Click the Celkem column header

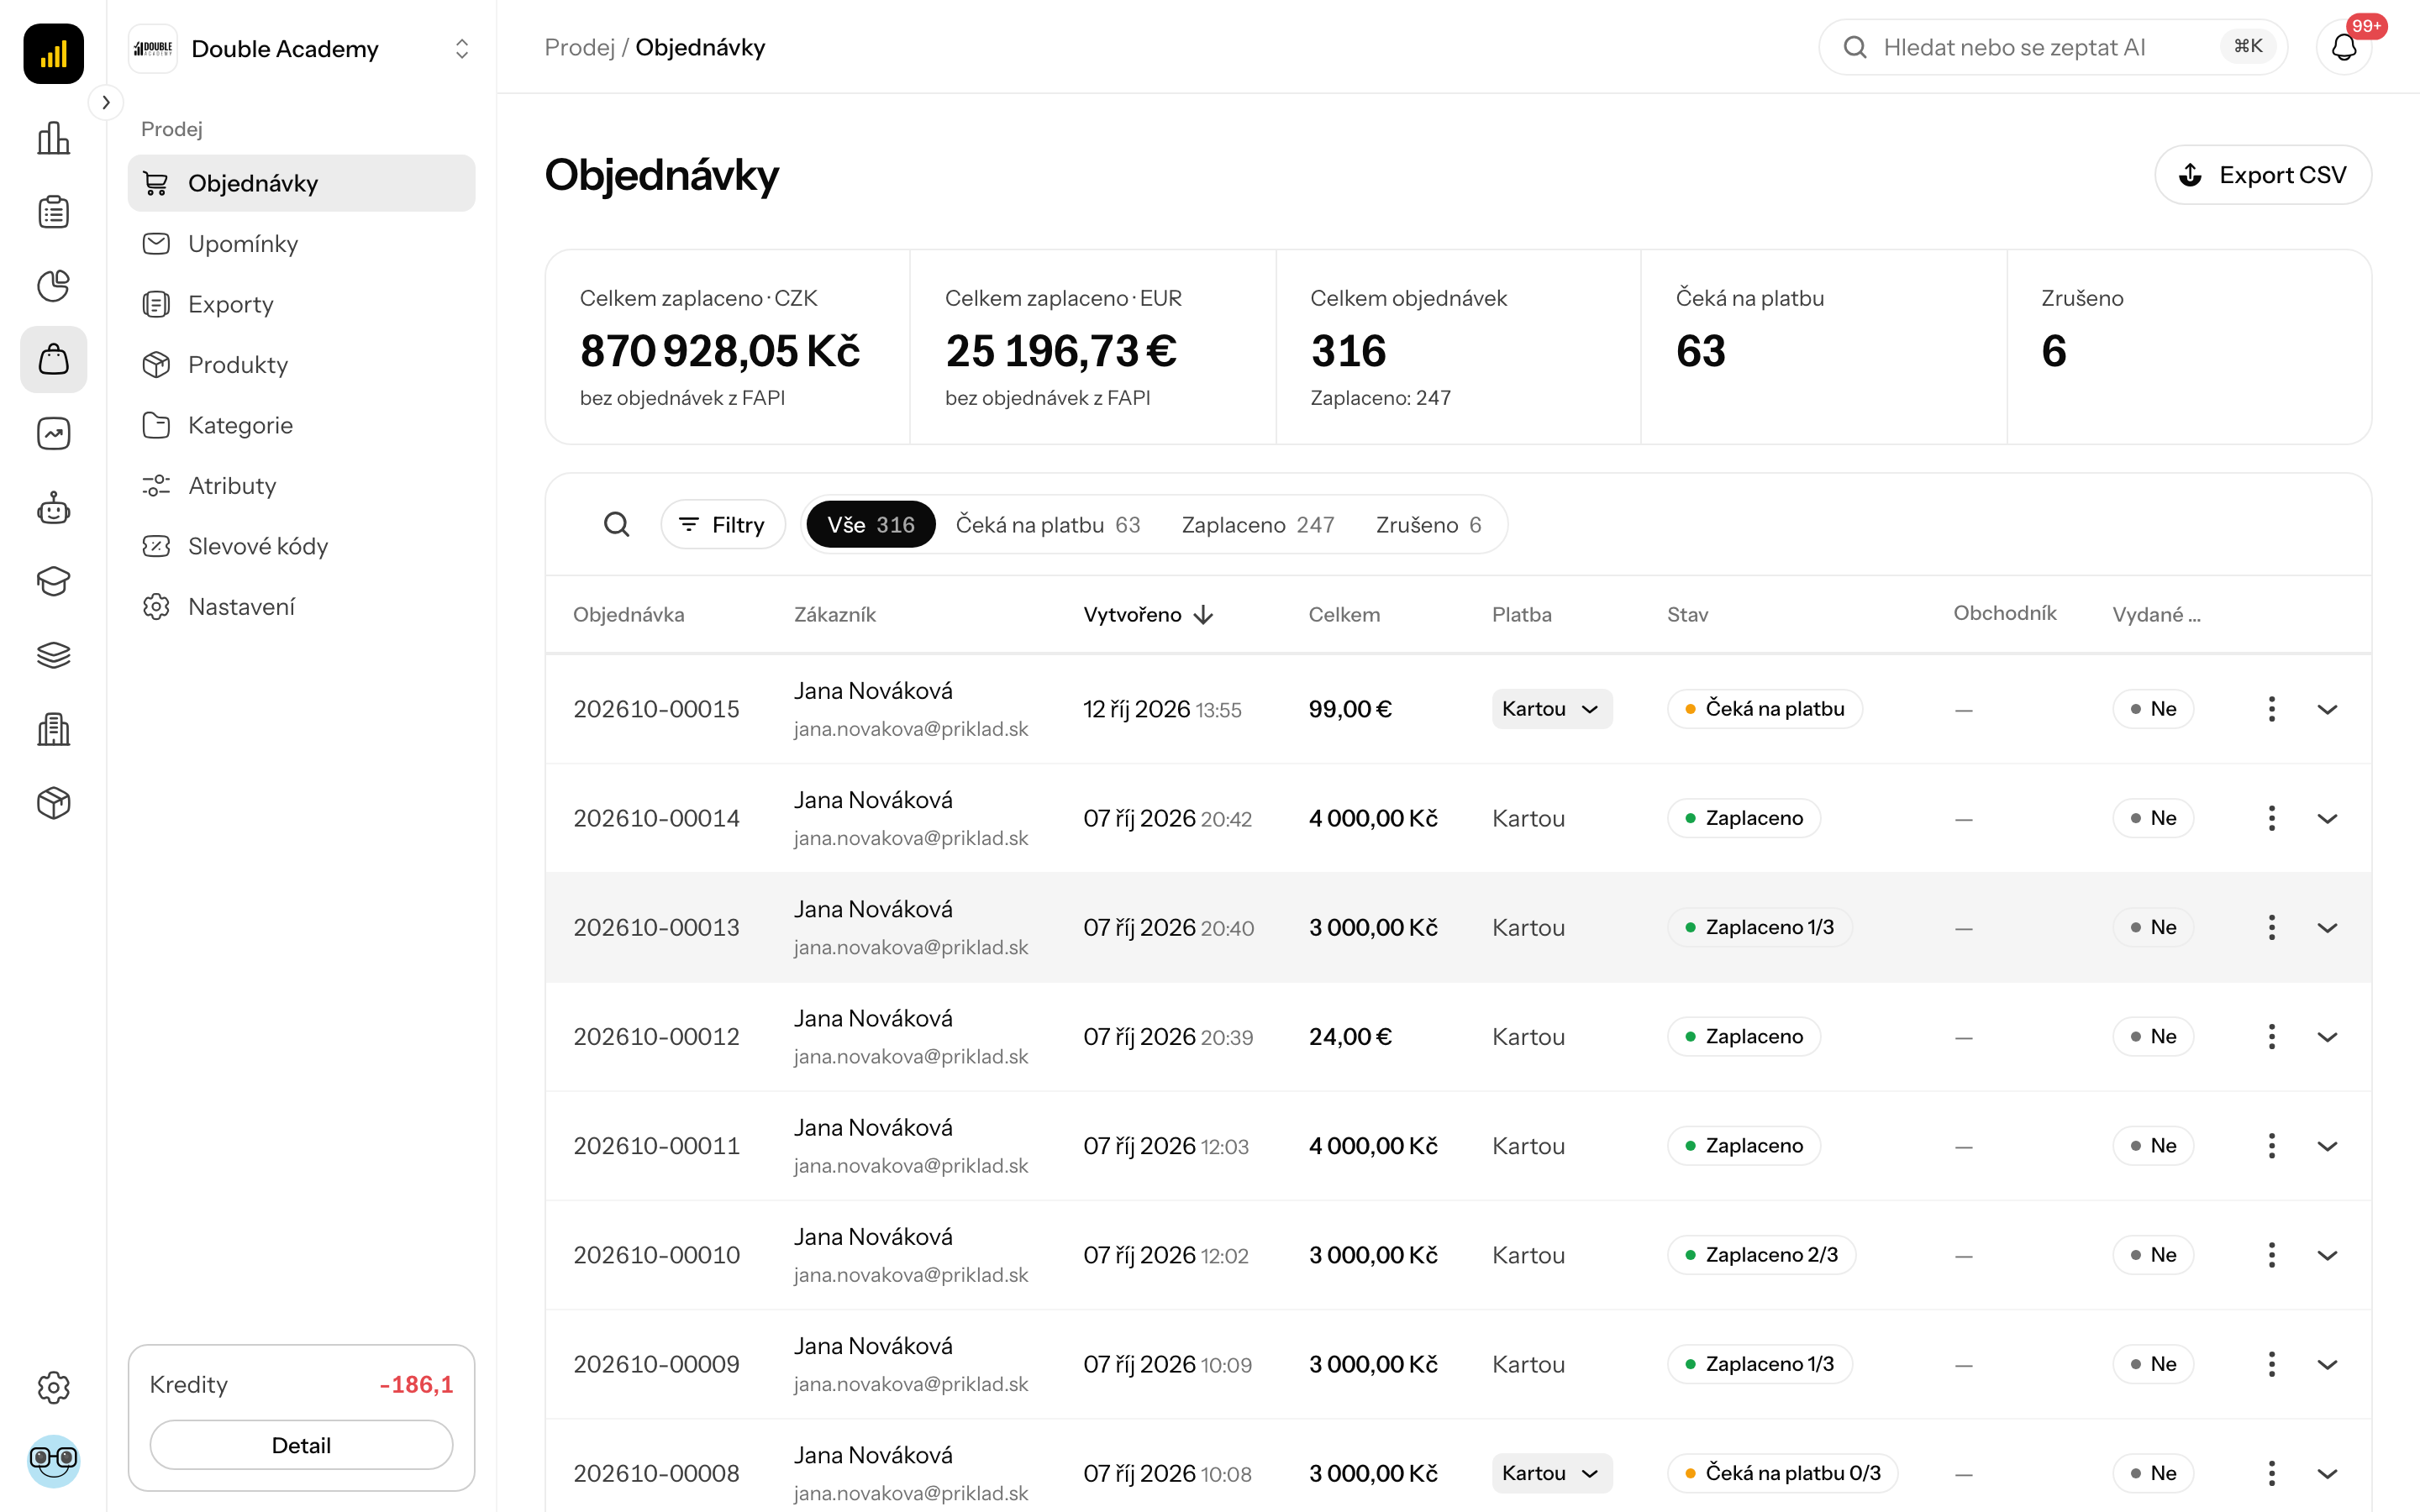pyautogui.click(x=1344, y=614)
